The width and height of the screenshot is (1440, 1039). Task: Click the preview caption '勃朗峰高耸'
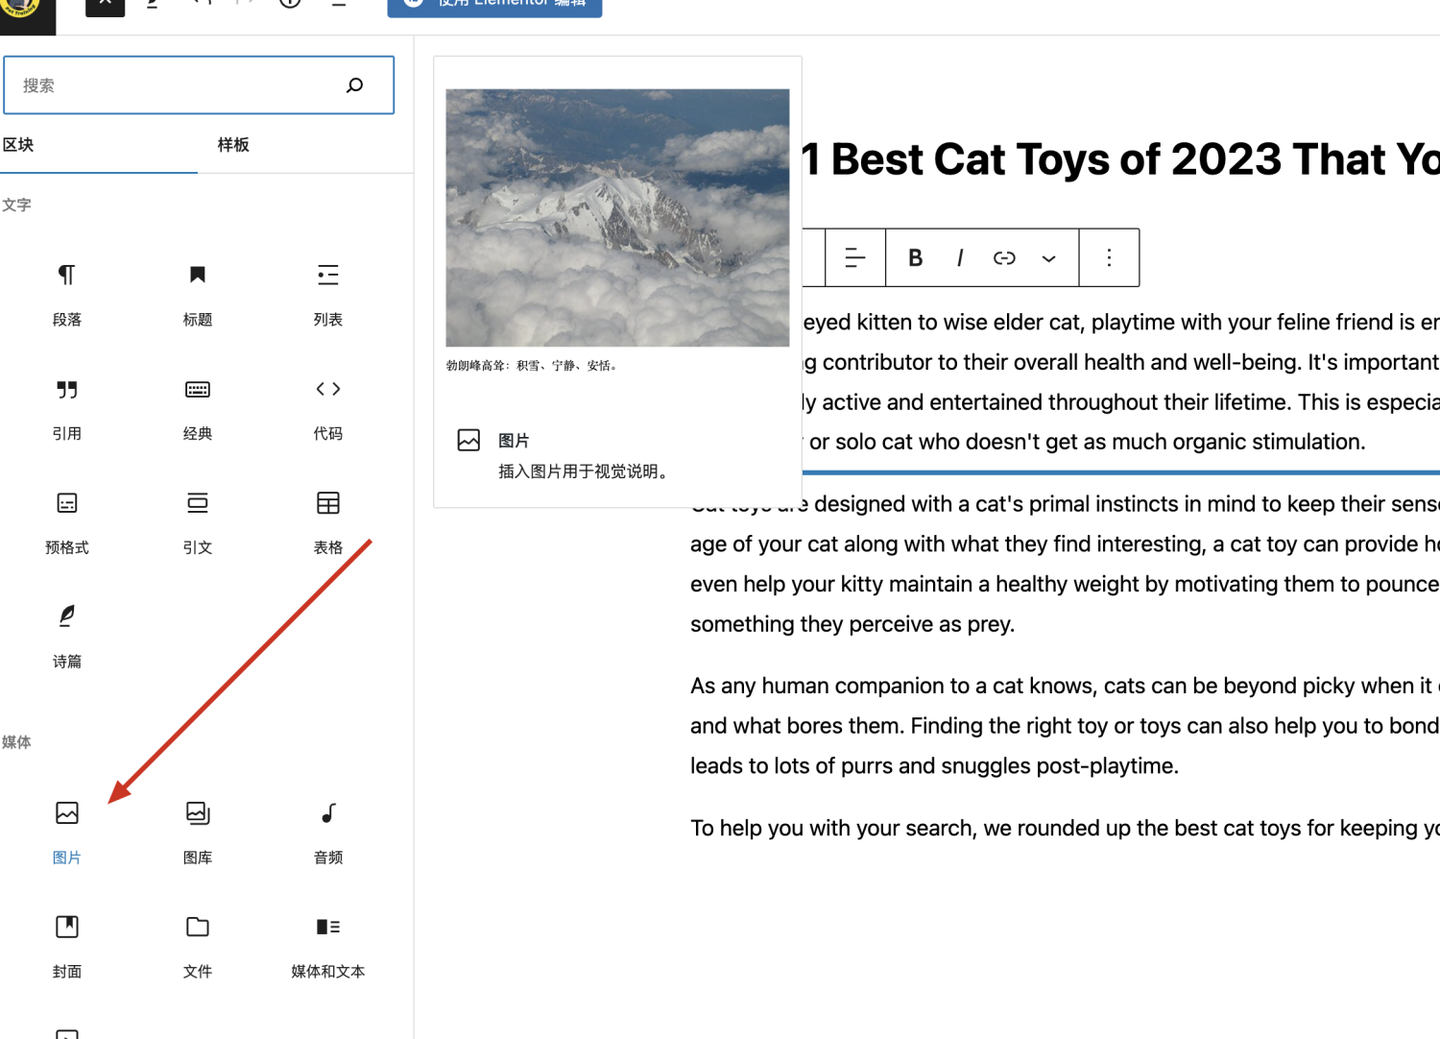click(534, 365)
